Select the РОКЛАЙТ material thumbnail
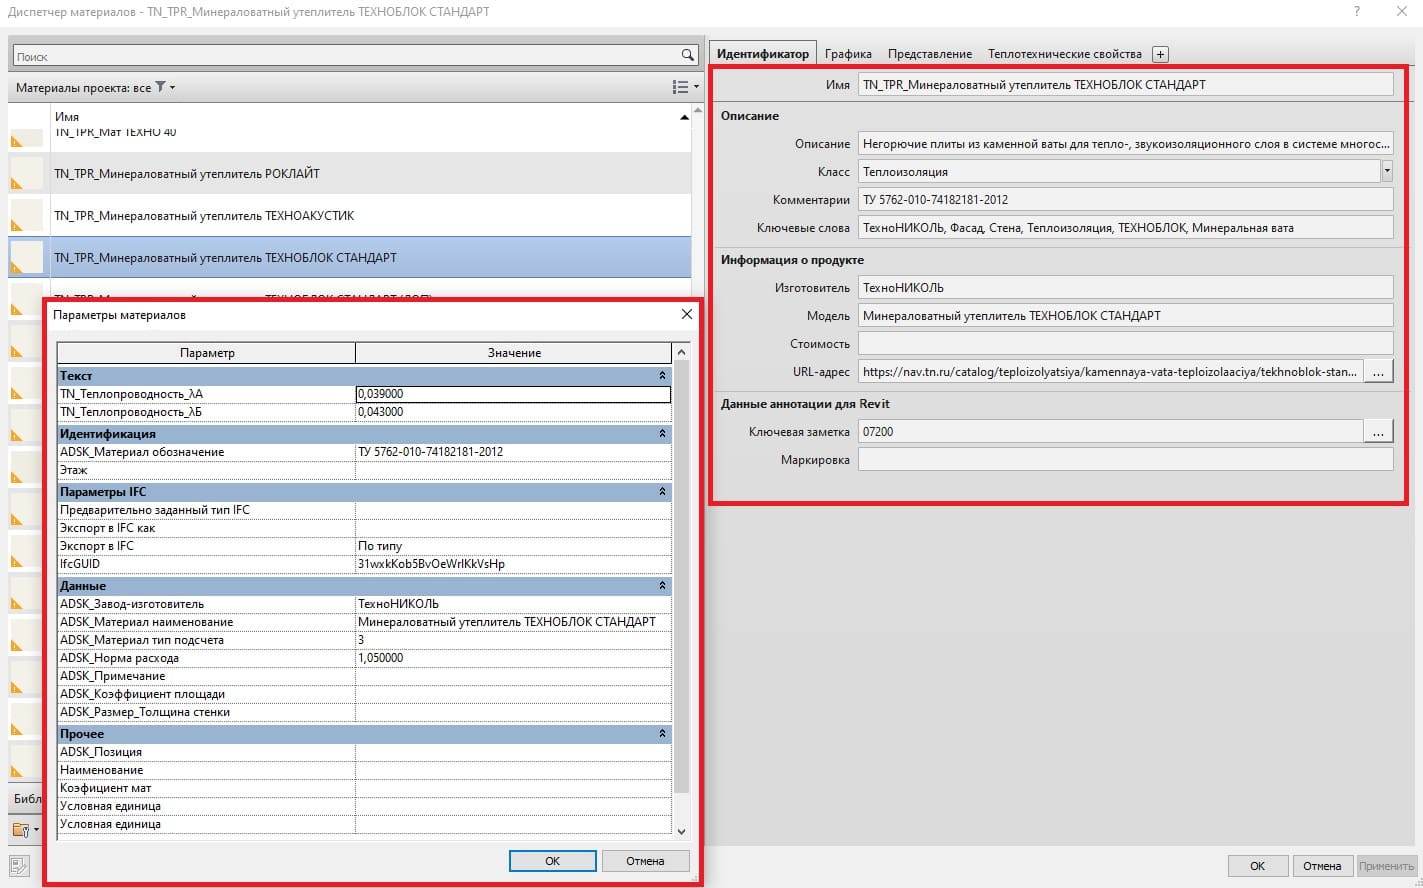Viewport: 1423px width, 888px height. click(x=27, y=174)
